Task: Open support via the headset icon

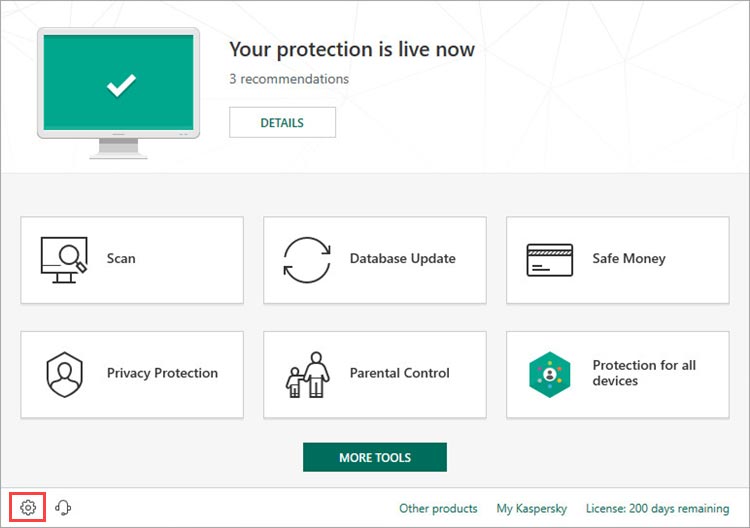Action: click(x=63, y=507)
